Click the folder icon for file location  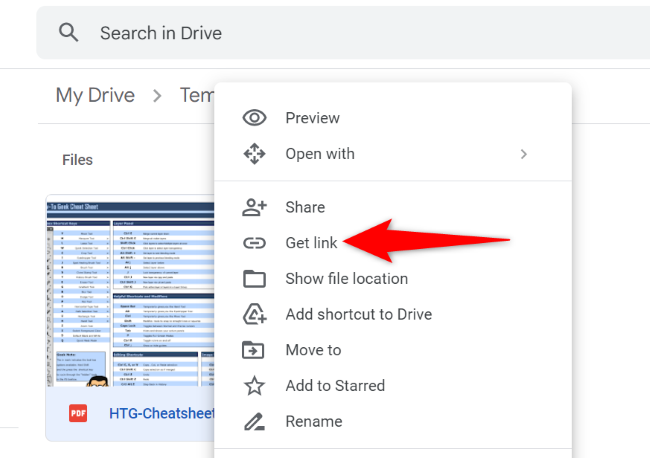click(254, 279)
